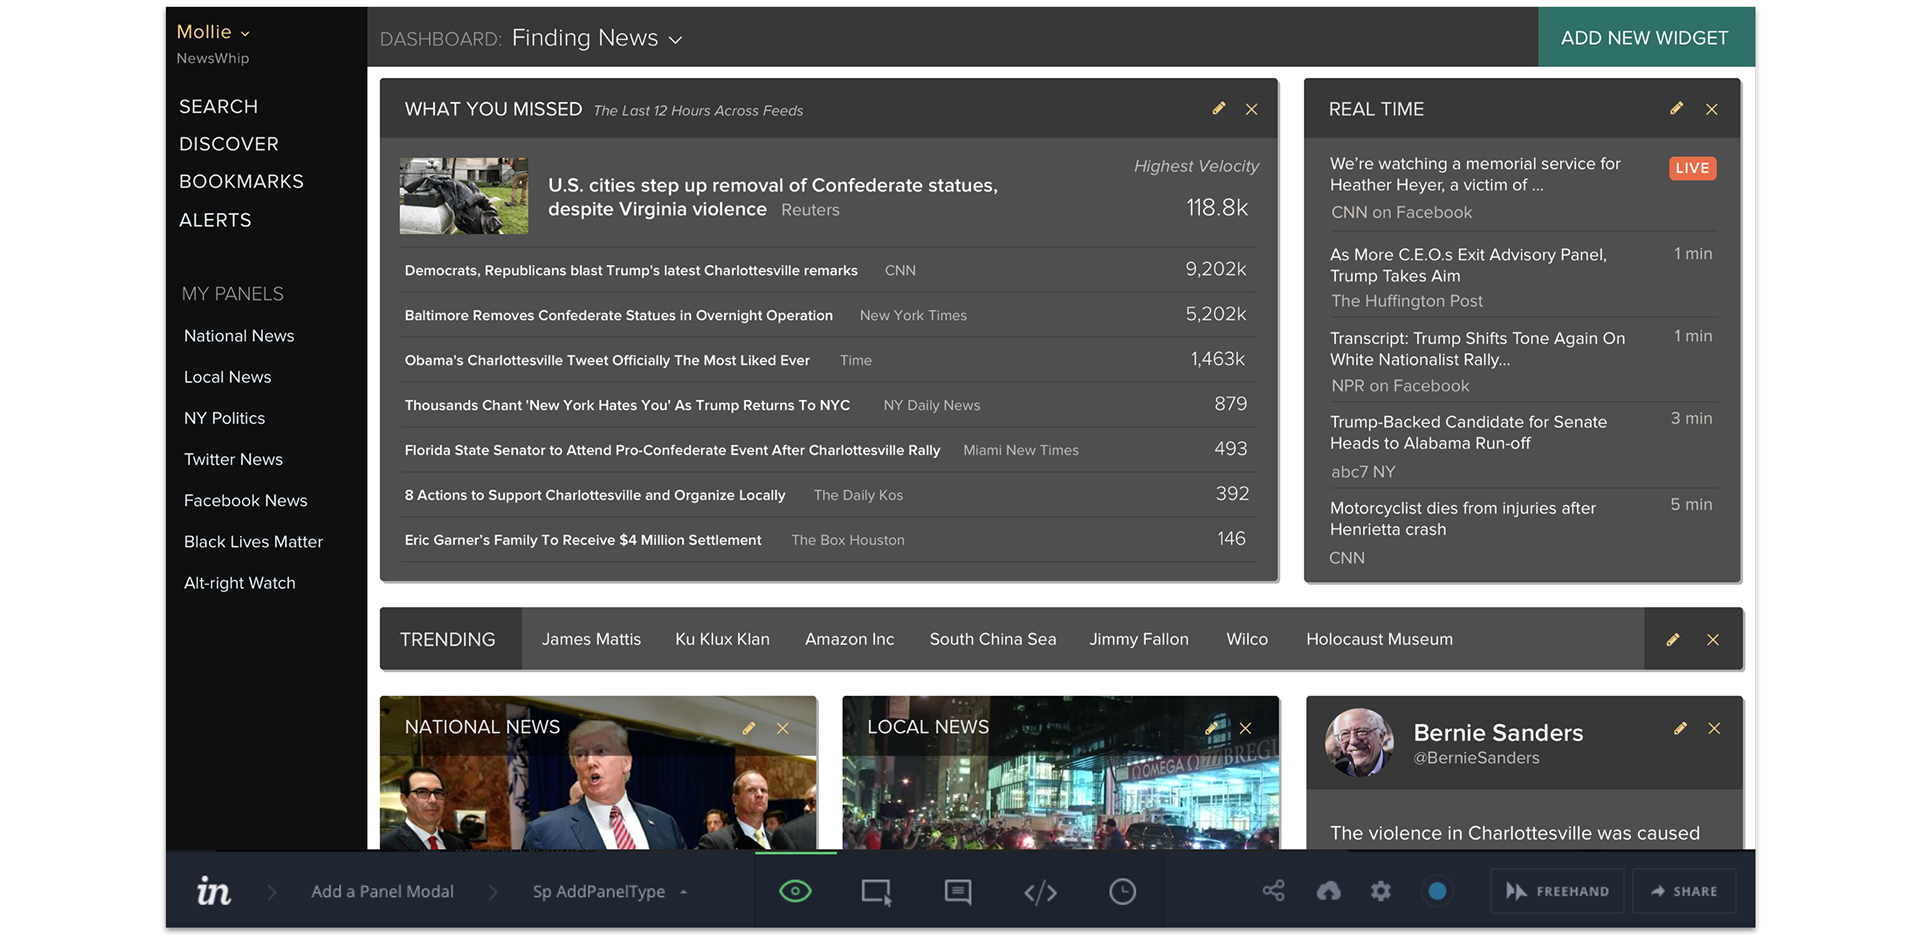
Task: Click Bernie Sanders profile avatar
Action: coord(1359,743)
